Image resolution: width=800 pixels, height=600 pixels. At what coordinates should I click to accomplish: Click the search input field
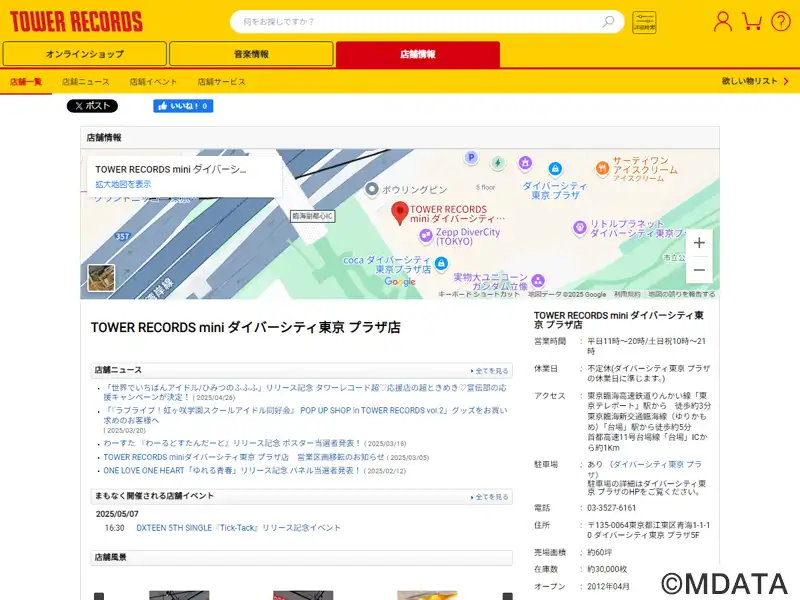click(427, 21)
